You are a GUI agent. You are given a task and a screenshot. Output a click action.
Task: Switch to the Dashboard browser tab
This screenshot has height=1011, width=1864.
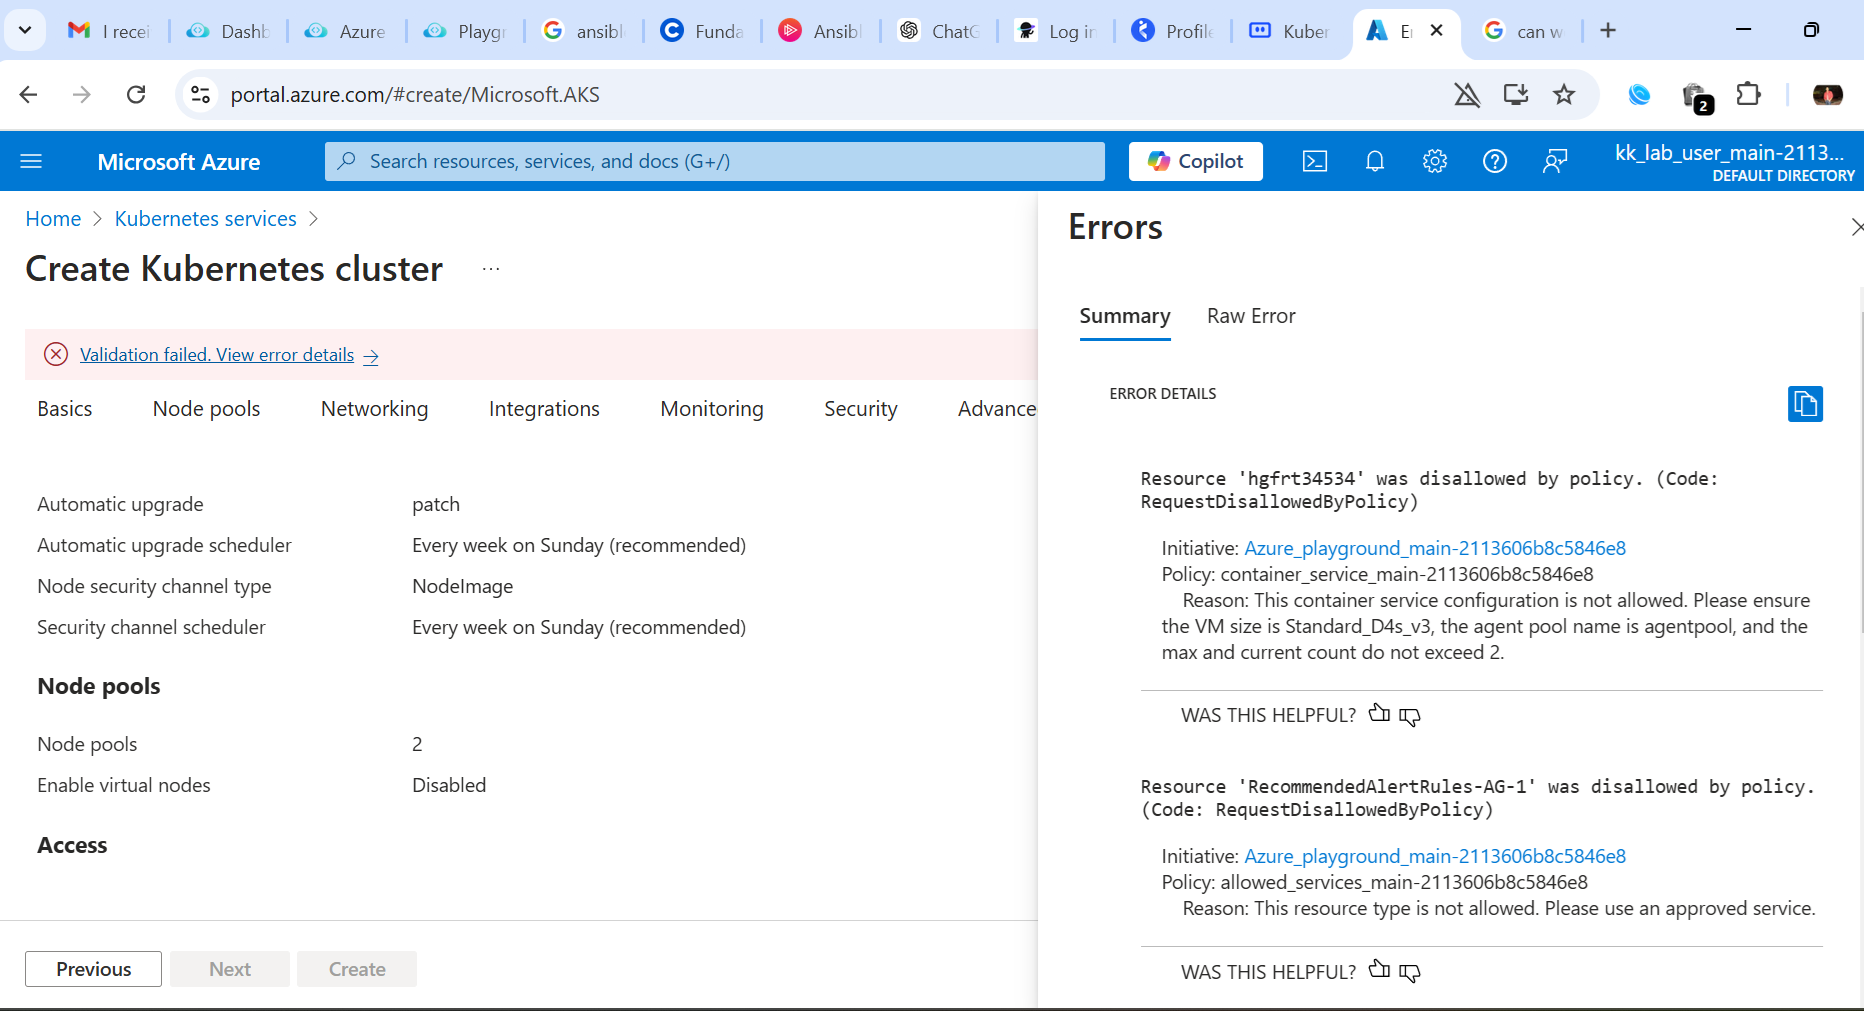click(229, 31)
